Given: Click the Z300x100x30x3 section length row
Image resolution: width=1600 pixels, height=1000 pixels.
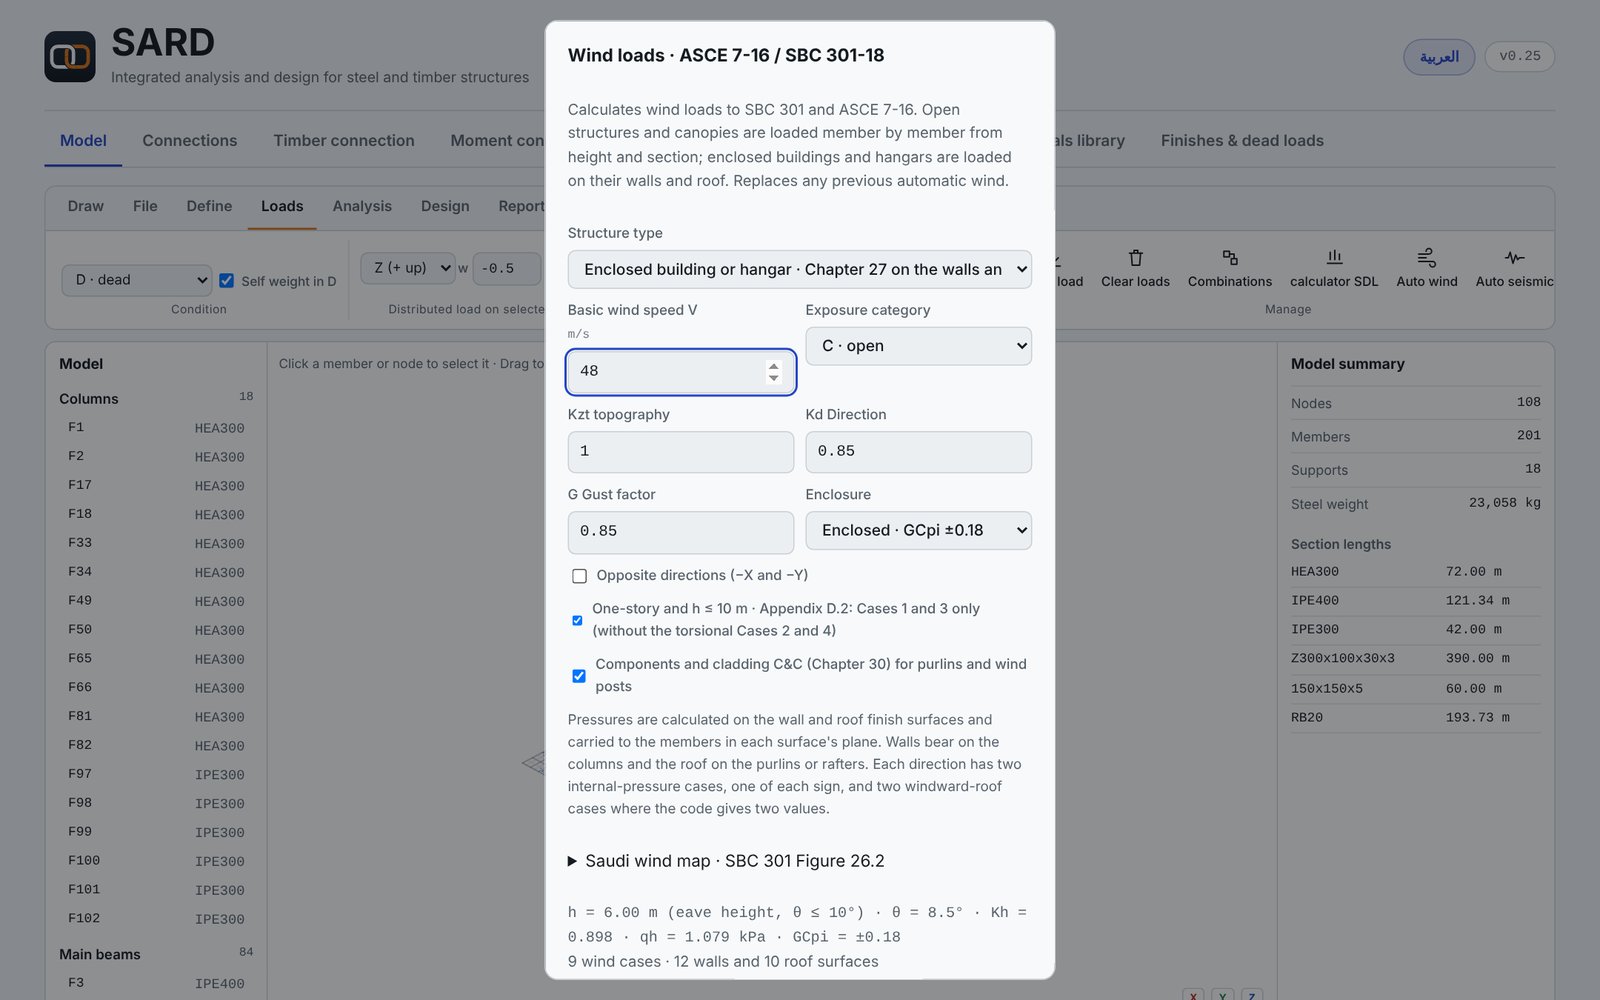Looking at the screenshot, I should (x=1415, y=659).
